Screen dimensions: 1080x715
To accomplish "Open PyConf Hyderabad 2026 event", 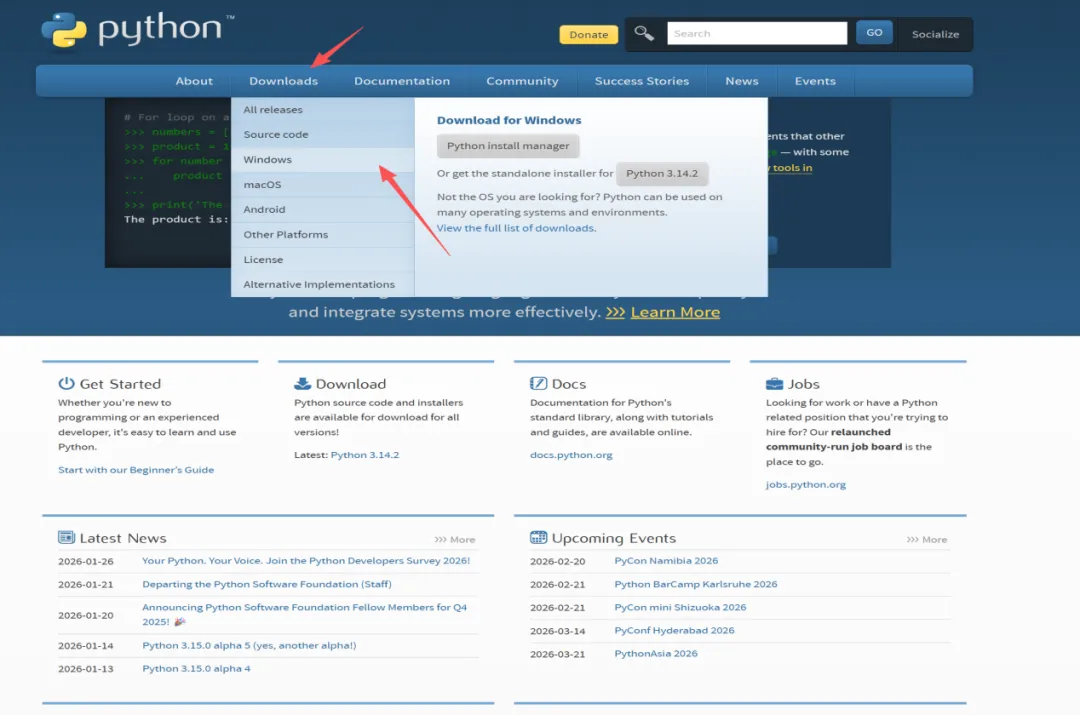I will coord(674,630).
